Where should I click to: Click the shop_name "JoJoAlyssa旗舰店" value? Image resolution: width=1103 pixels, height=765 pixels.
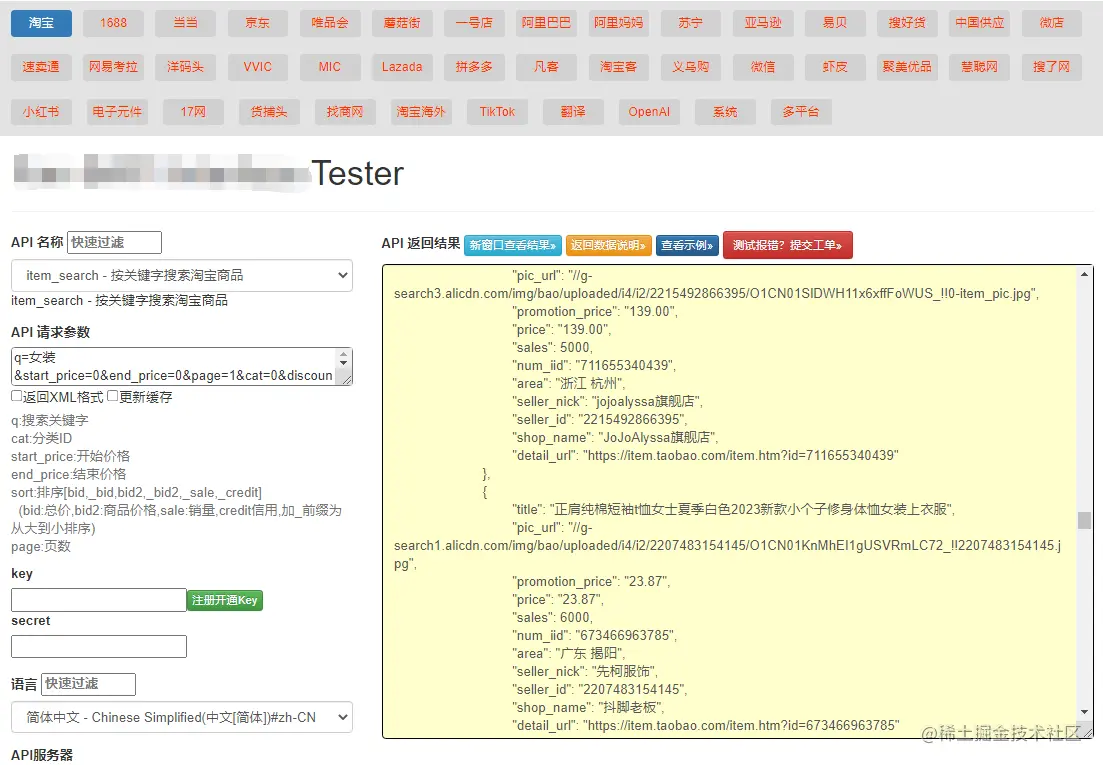(657, 437)
